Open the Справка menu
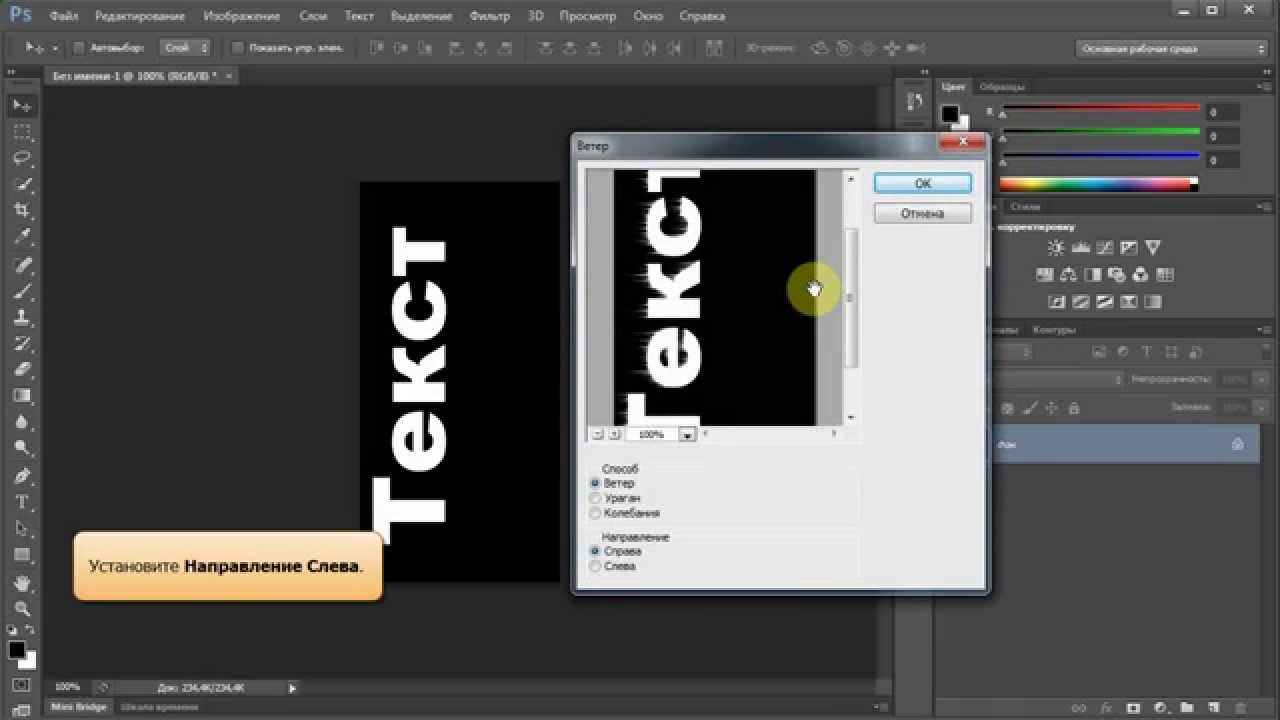 (703, 16)
